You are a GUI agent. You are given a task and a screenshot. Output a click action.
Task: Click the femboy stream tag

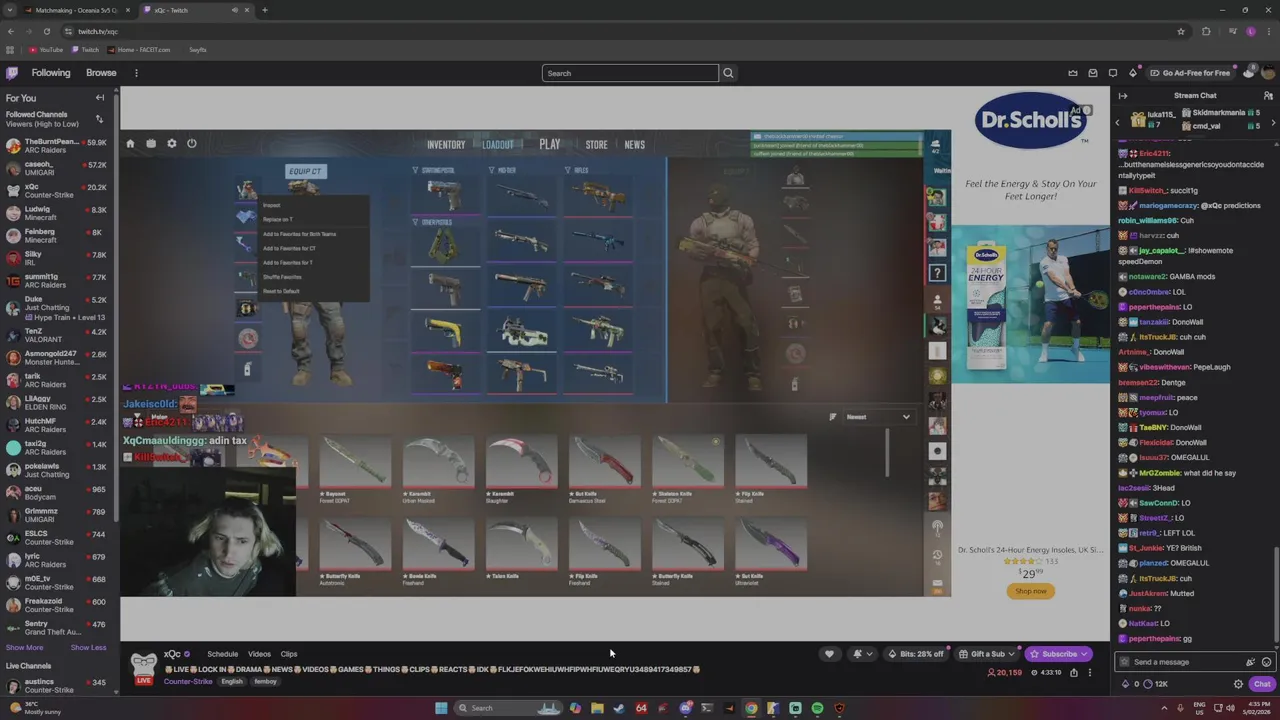click(x=265, y=682)
